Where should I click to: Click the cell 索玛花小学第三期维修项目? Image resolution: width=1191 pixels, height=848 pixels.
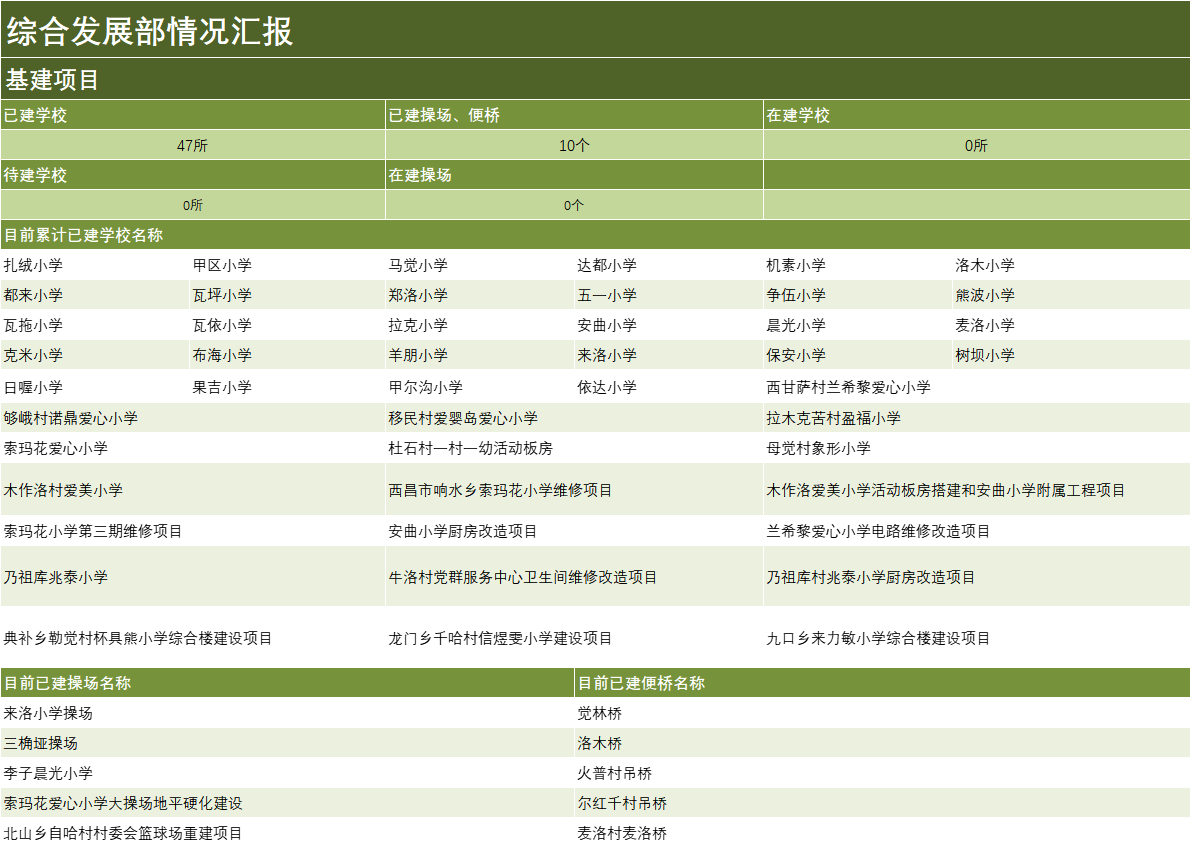click(193, 531)
